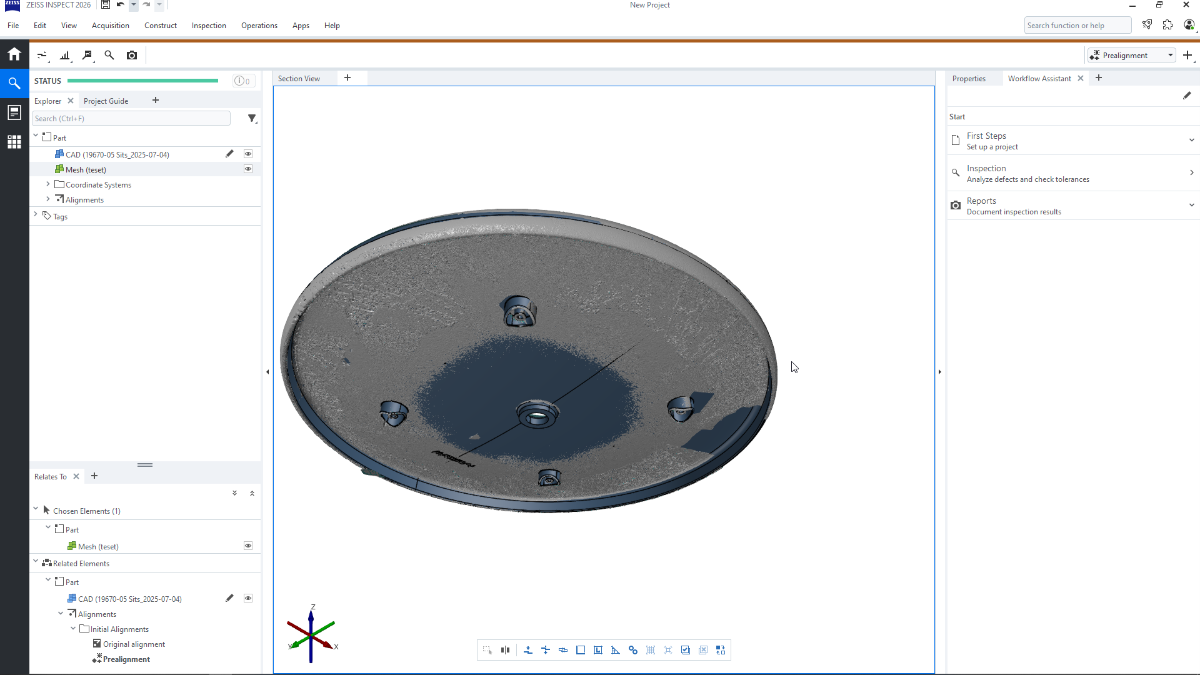Open Reports: Document inspection results

[x=1013, y=206]
